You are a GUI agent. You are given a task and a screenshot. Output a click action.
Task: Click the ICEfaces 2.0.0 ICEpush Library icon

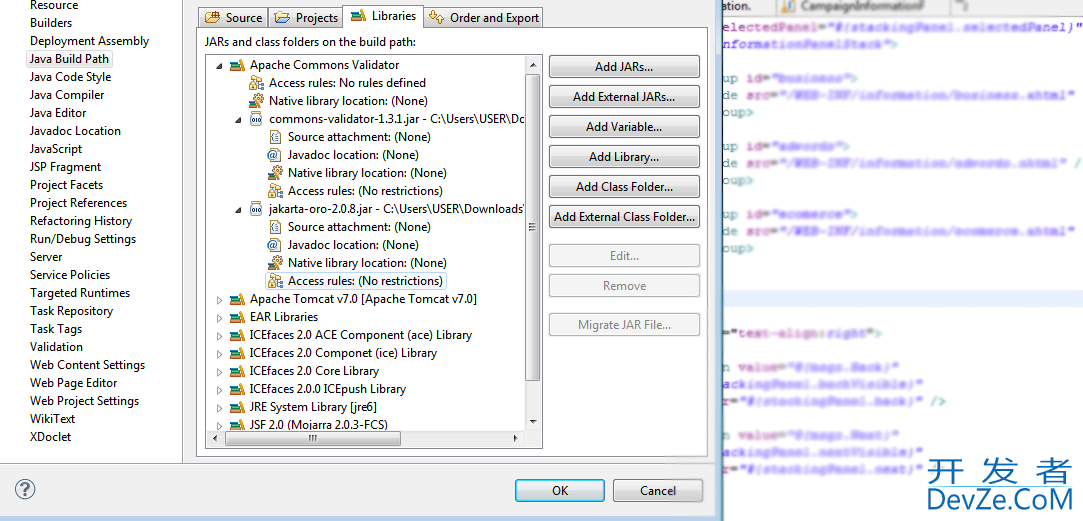(238, 389)
